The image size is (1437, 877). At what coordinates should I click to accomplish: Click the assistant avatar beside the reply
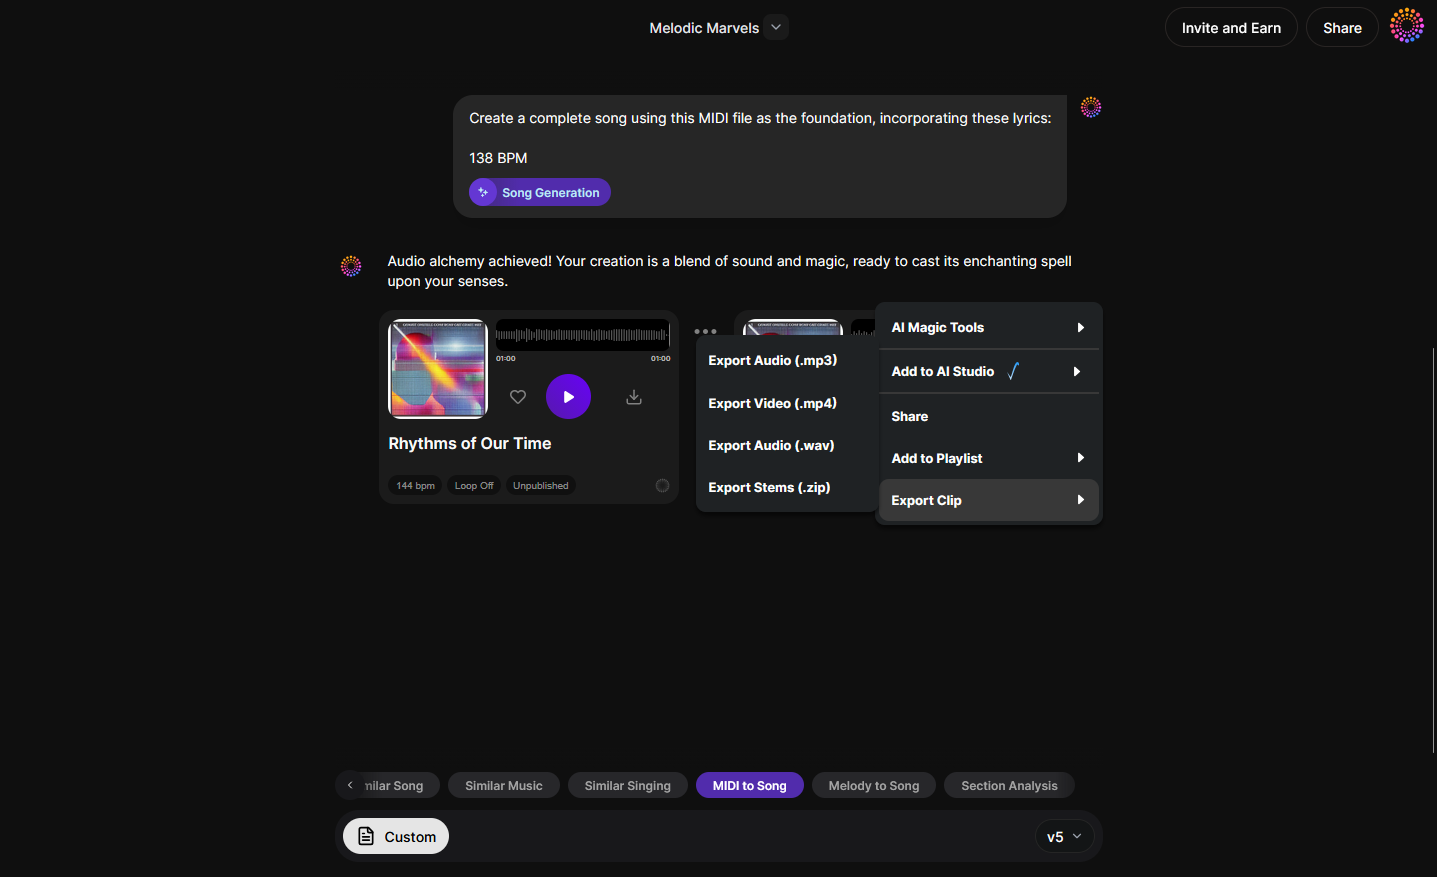pos(351,266)
